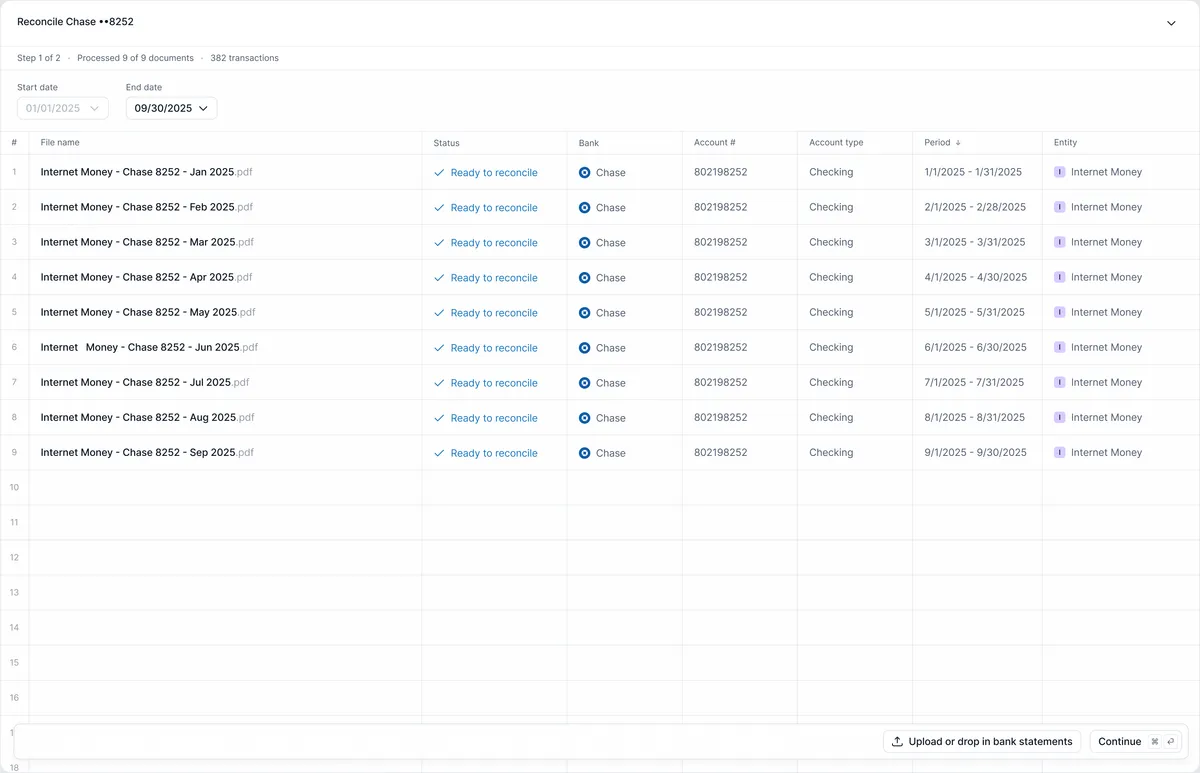The width and height of the screenshot is (1200, 773).
Task: Click Ready to reconcile in Jun 2025 row
Action: tap(494, 348)
